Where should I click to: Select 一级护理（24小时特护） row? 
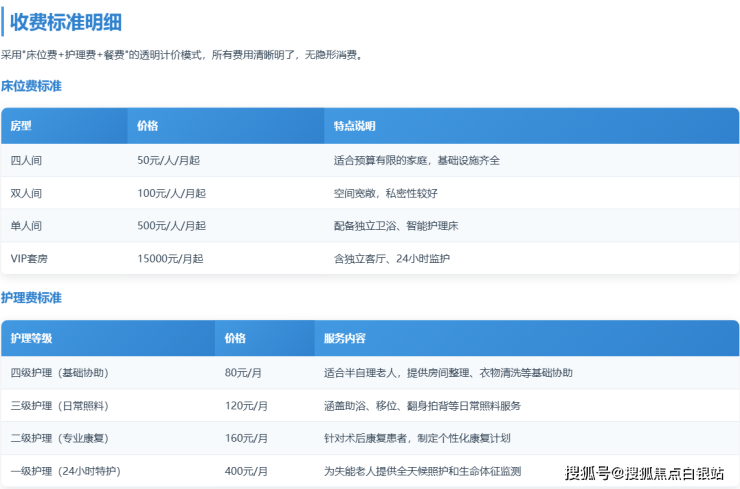(65, 471)
